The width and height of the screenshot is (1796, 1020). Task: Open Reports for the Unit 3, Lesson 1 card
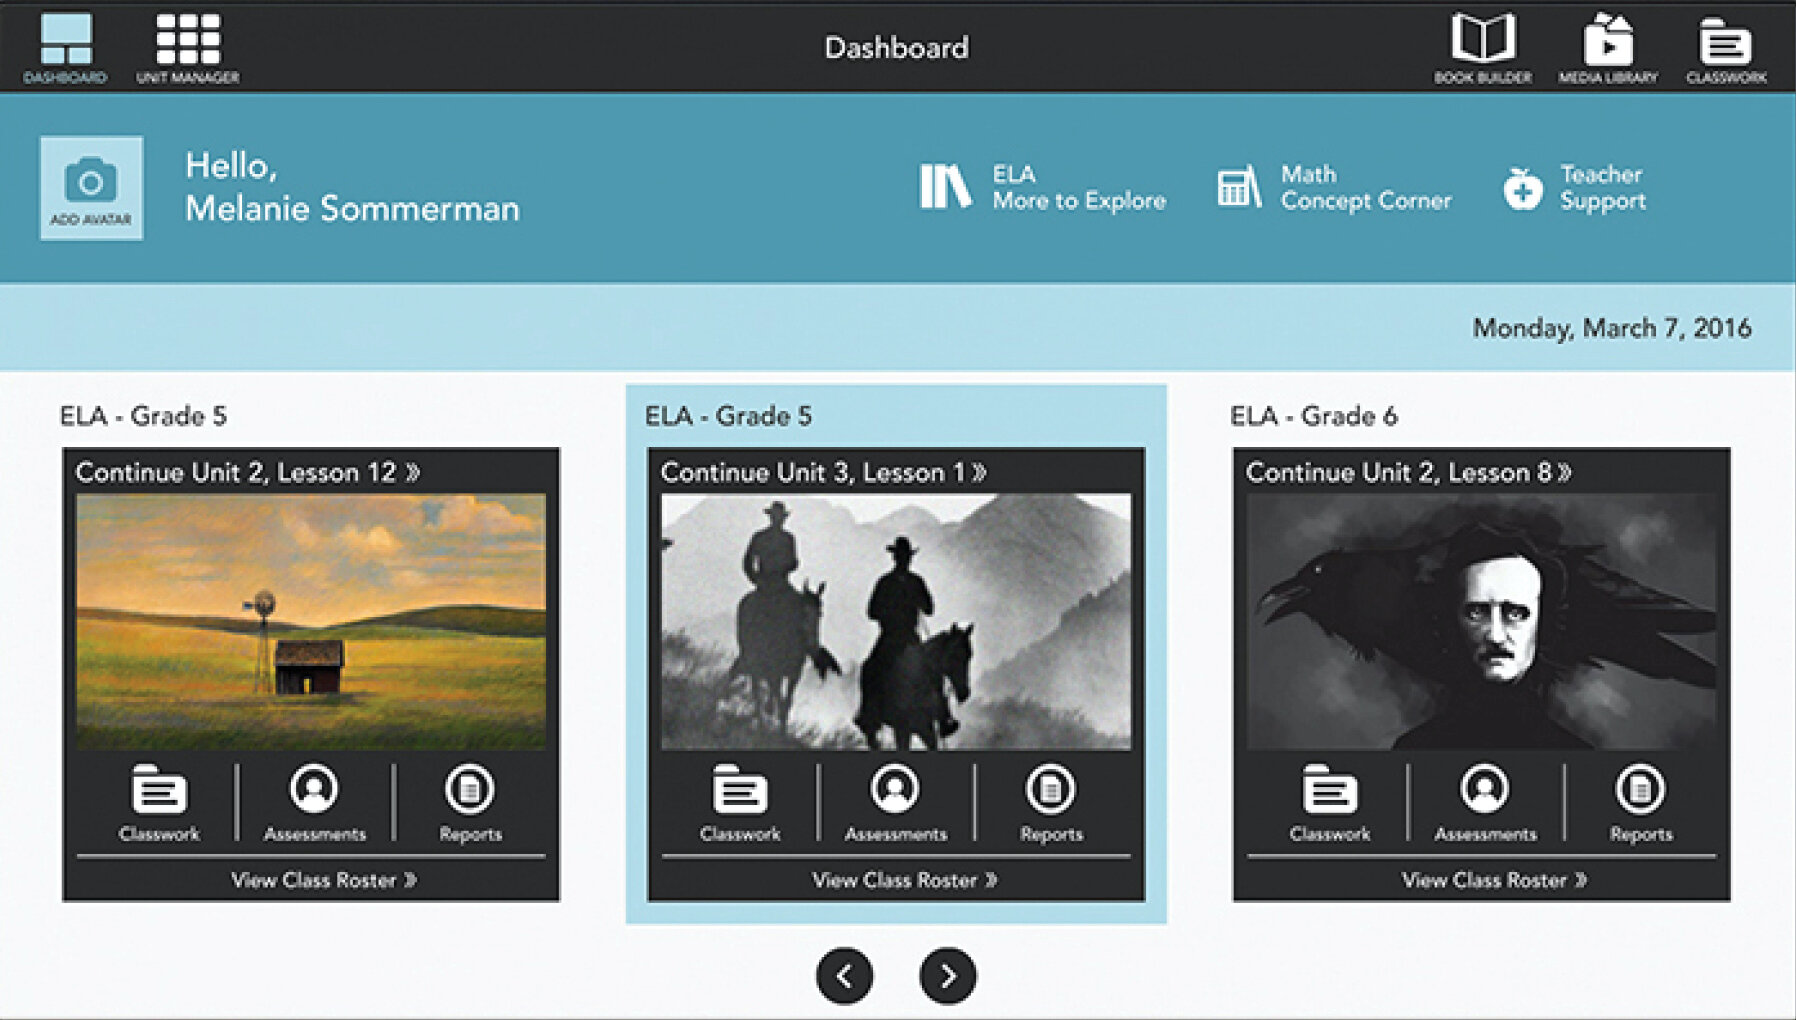tap(1051, 803)
